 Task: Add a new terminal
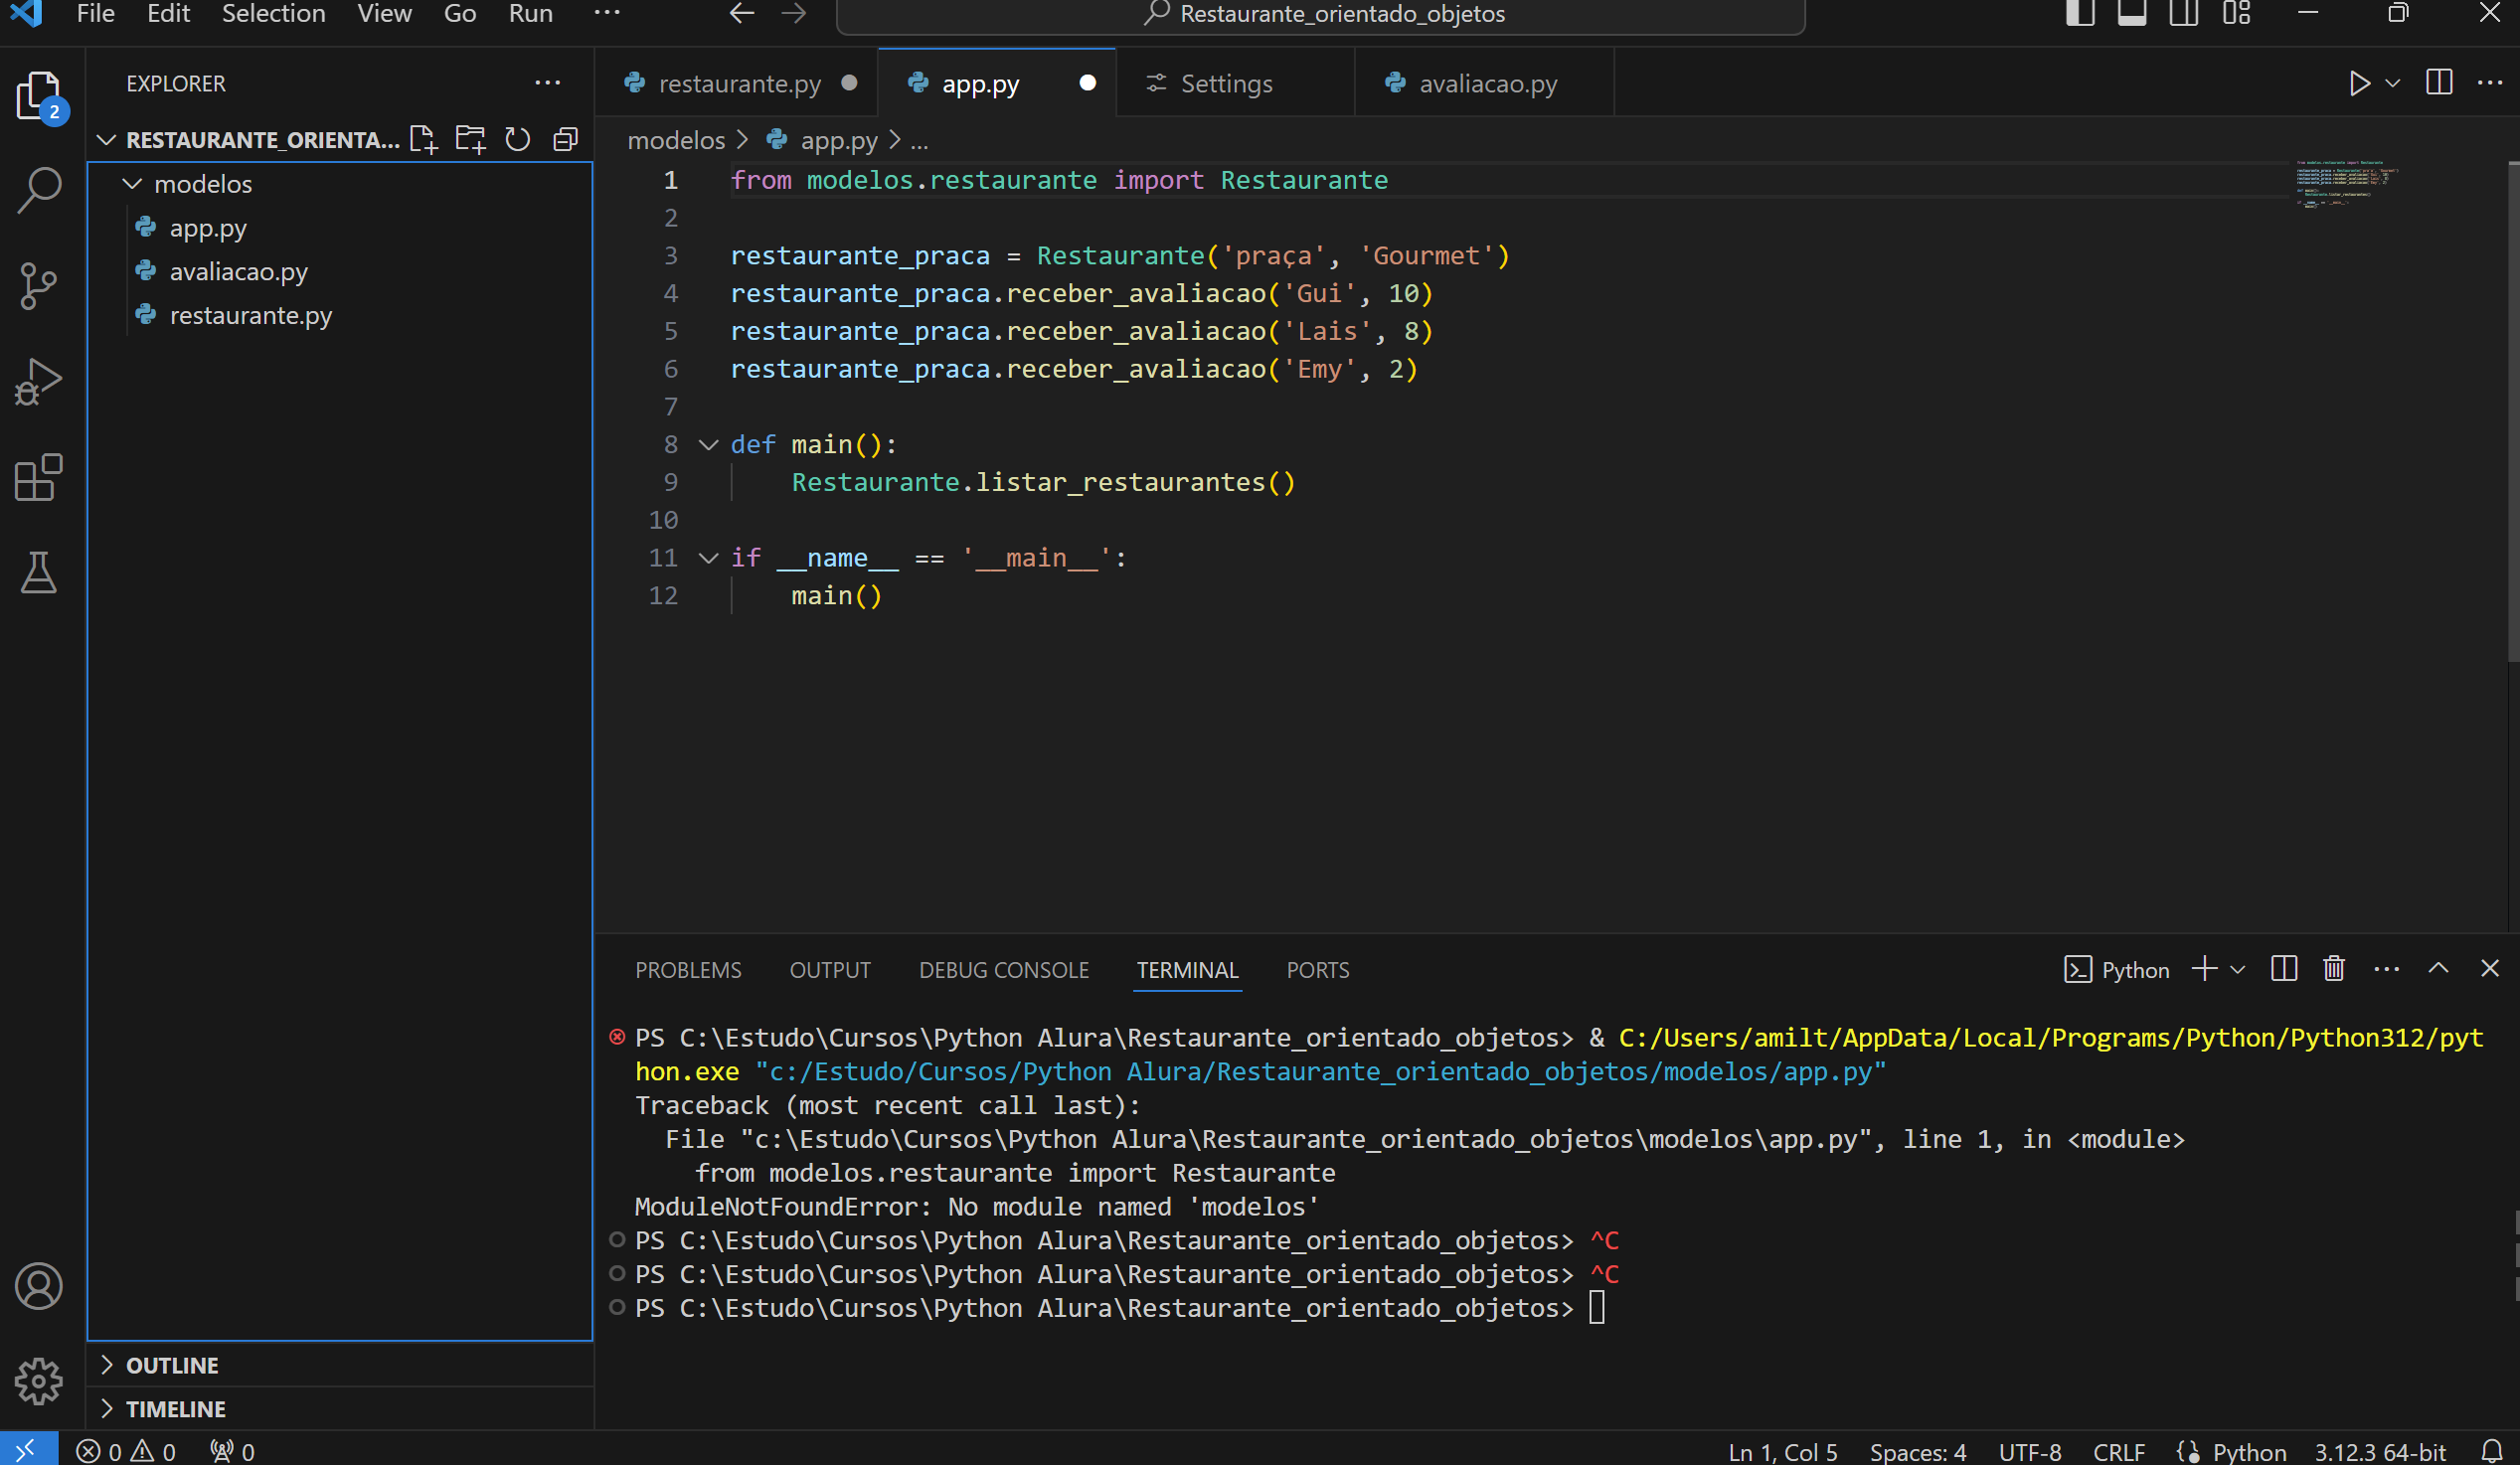pyautogui.click(x=2204, y=968)
